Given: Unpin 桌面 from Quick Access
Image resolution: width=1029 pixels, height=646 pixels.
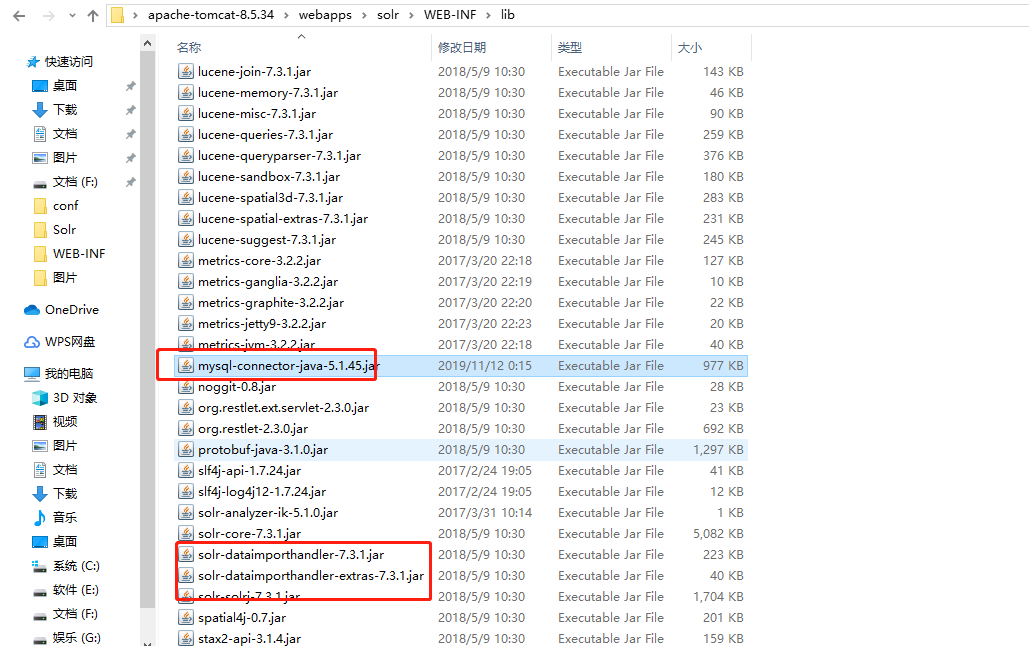Looking at the screenshot, I should point(130,85).
